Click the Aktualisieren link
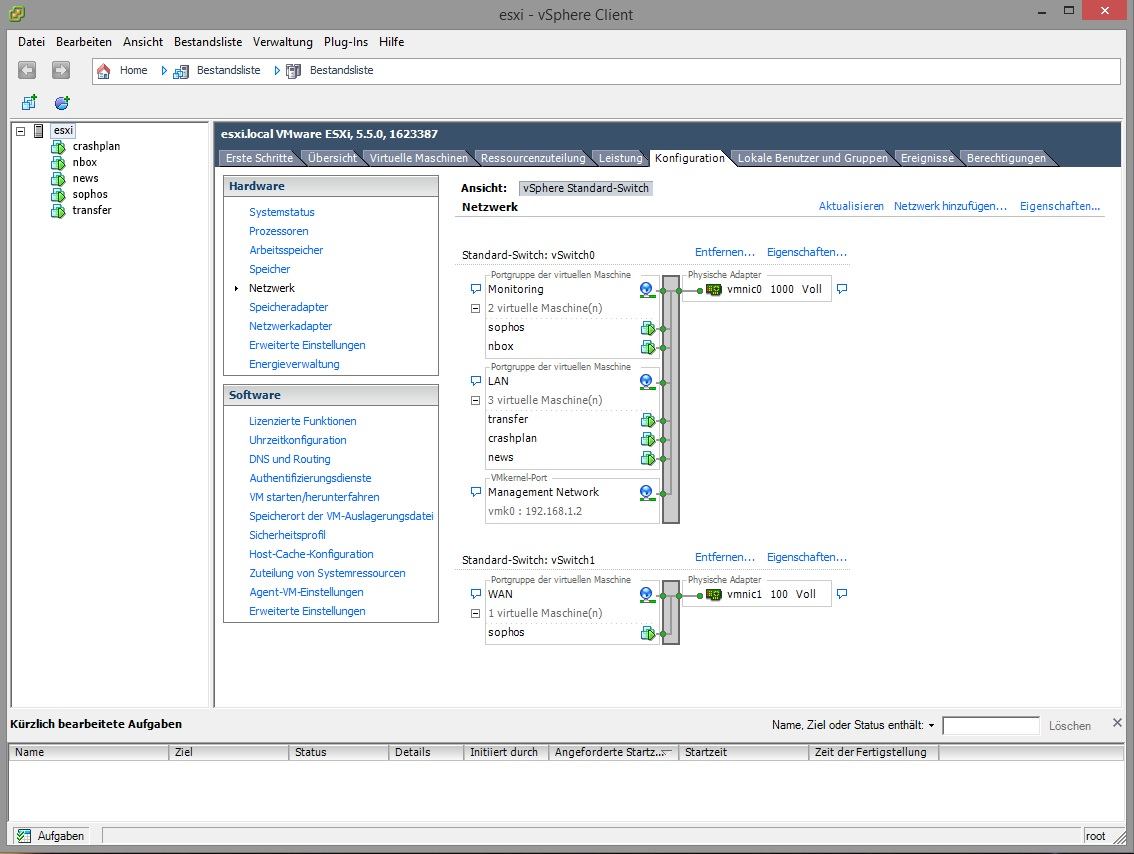 pyautogui.click(x=850, y=206)
